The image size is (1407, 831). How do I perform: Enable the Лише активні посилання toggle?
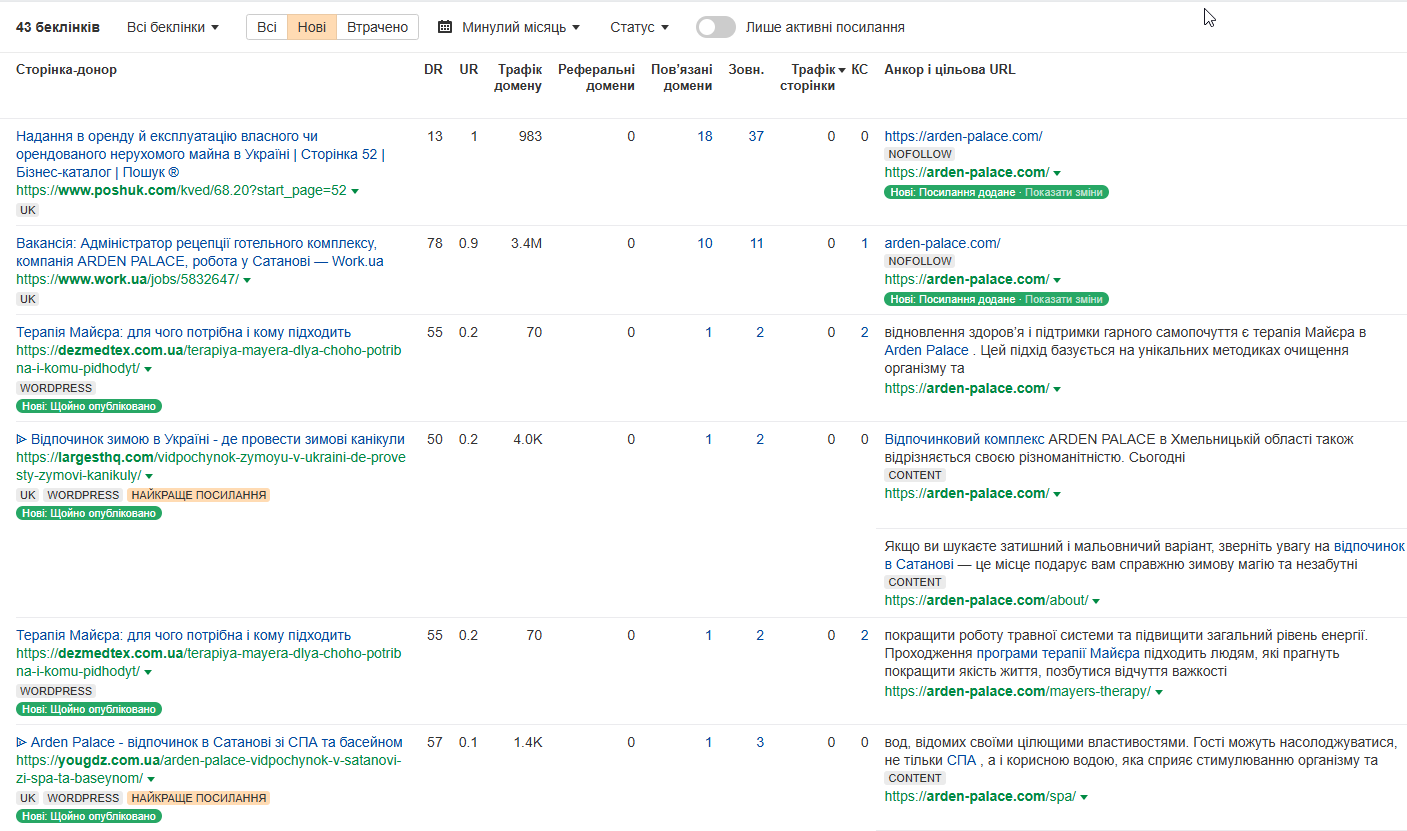coord(716,27)
